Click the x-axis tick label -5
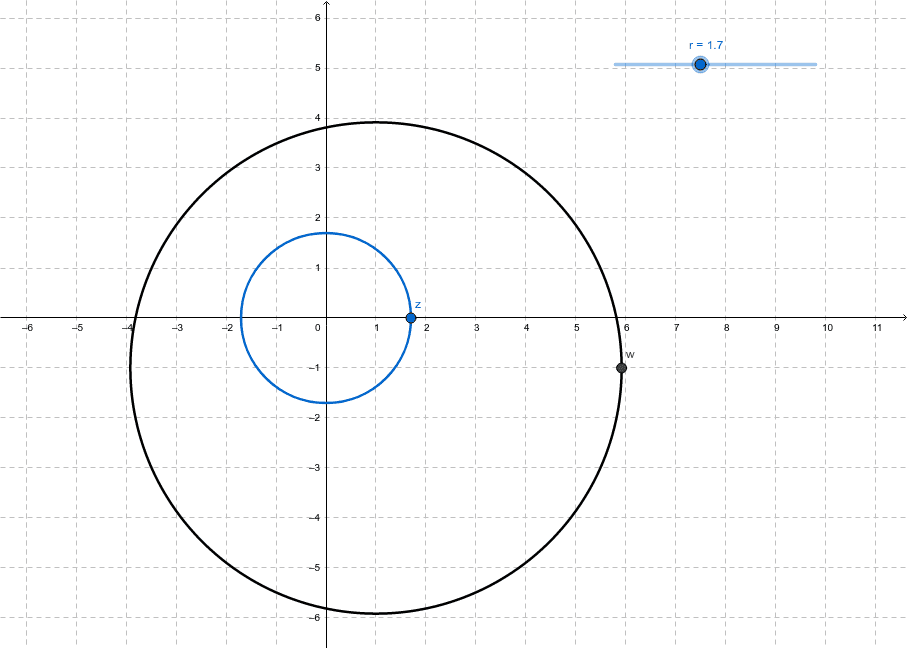The image size is (909, 650). [x=77, y=328]
